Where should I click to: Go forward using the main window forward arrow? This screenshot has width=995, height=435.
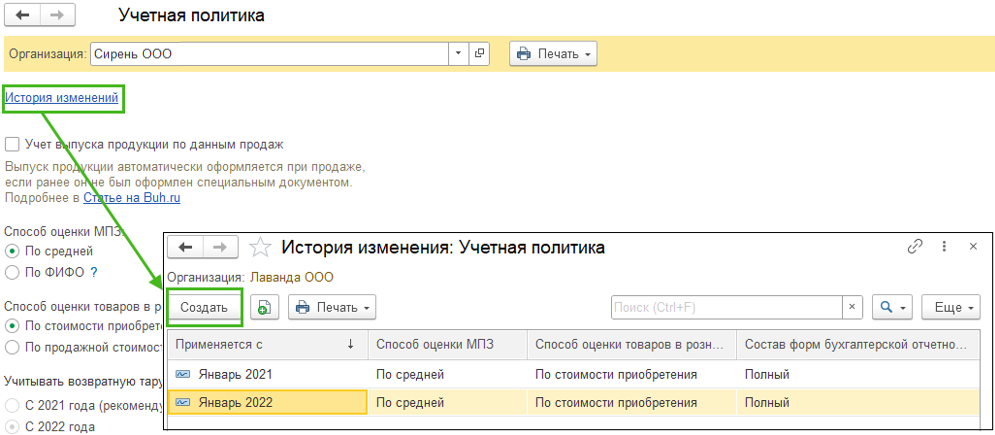(x=58, y=15)
